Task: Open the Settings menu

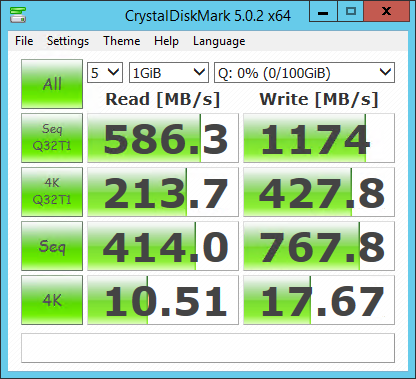Action: (68, 41)
